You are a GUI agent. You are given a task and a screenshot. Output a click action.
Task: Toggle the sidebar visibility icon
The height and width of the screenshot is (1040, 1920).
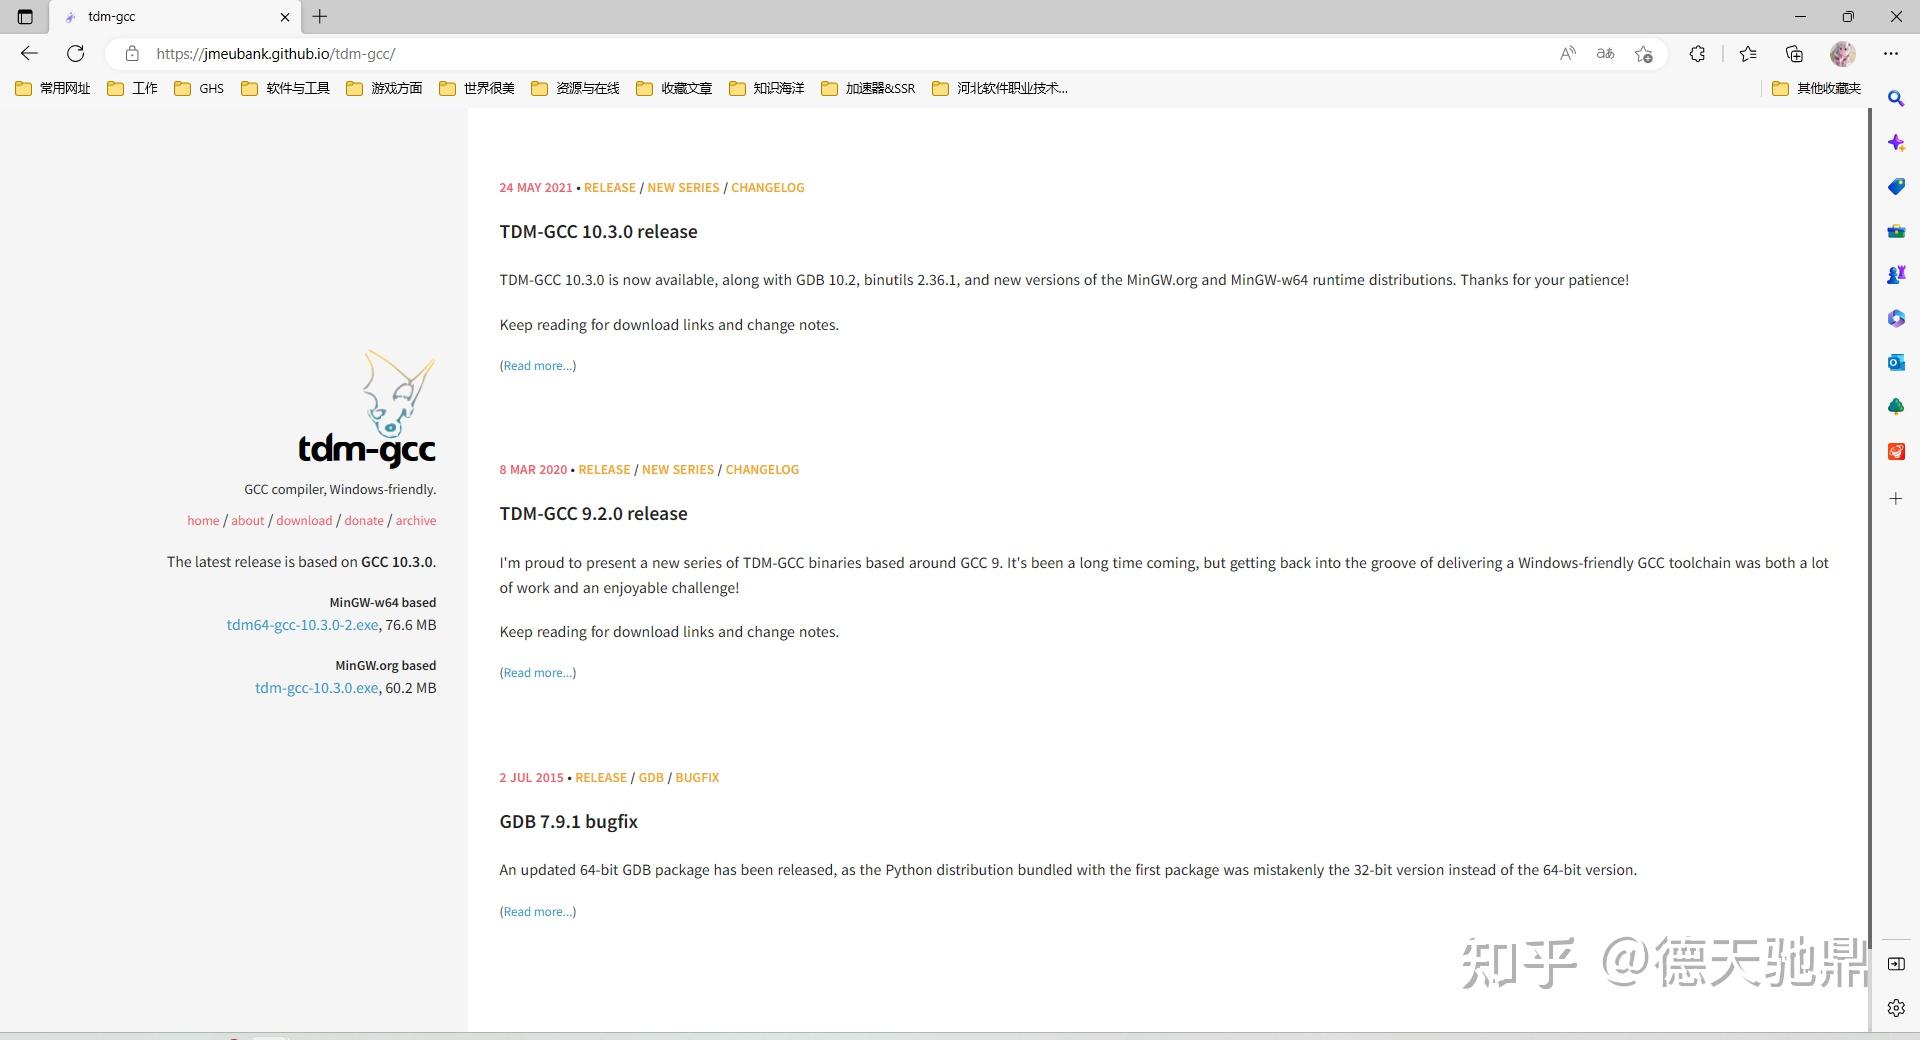[x=1895, y=964]
